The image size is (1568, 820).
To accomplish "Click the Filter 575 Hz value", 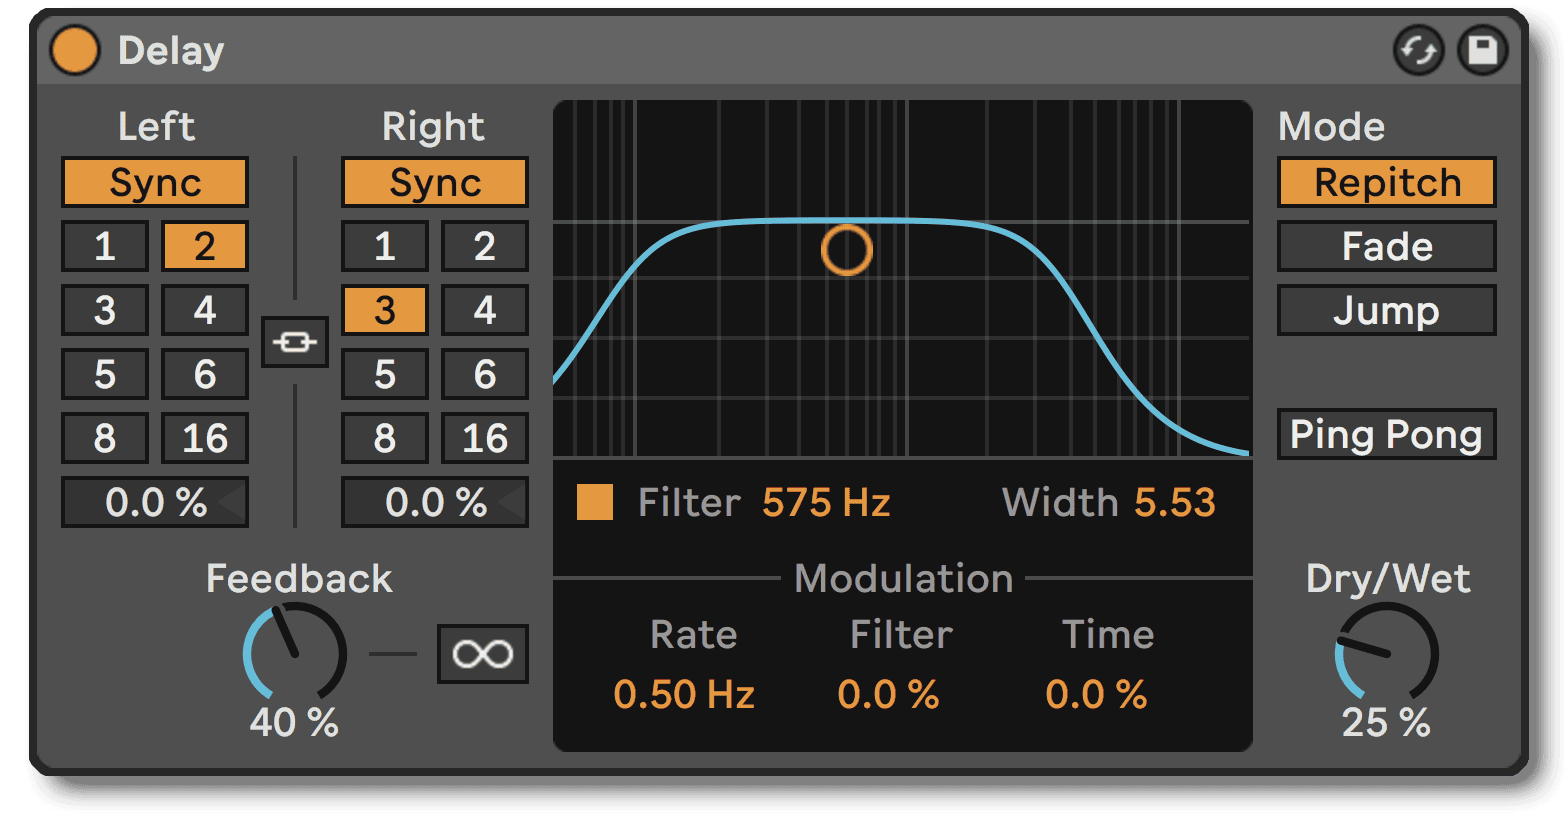I will pos(826,502).
